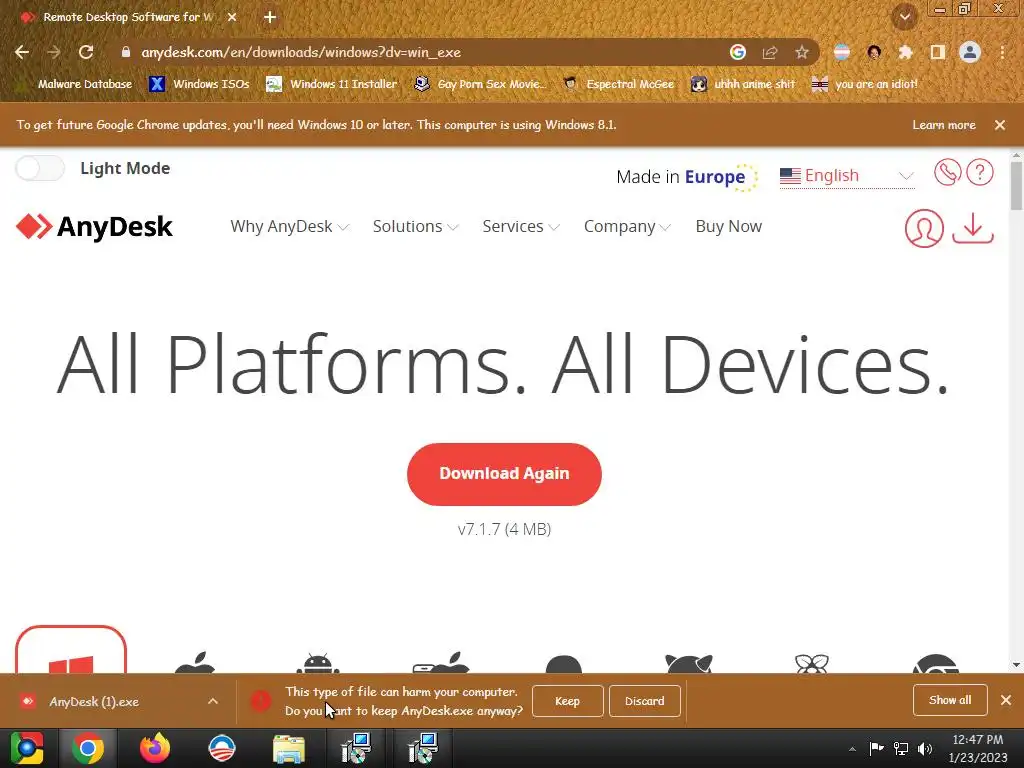
Task: Expand the Services menu
Action: [520, 227]
